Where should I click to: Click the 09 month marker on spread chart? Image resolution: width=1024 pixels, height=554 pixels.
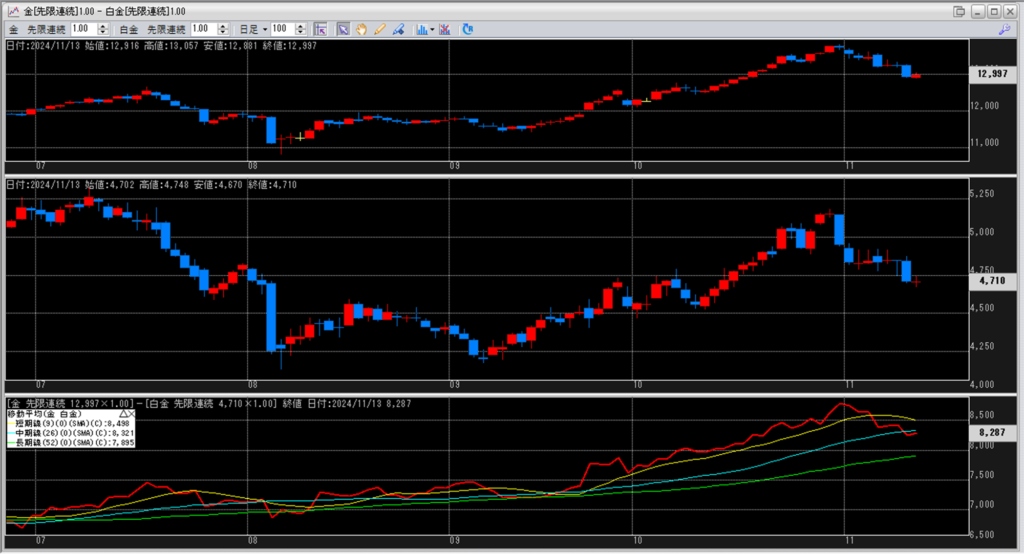coord(455,540)
